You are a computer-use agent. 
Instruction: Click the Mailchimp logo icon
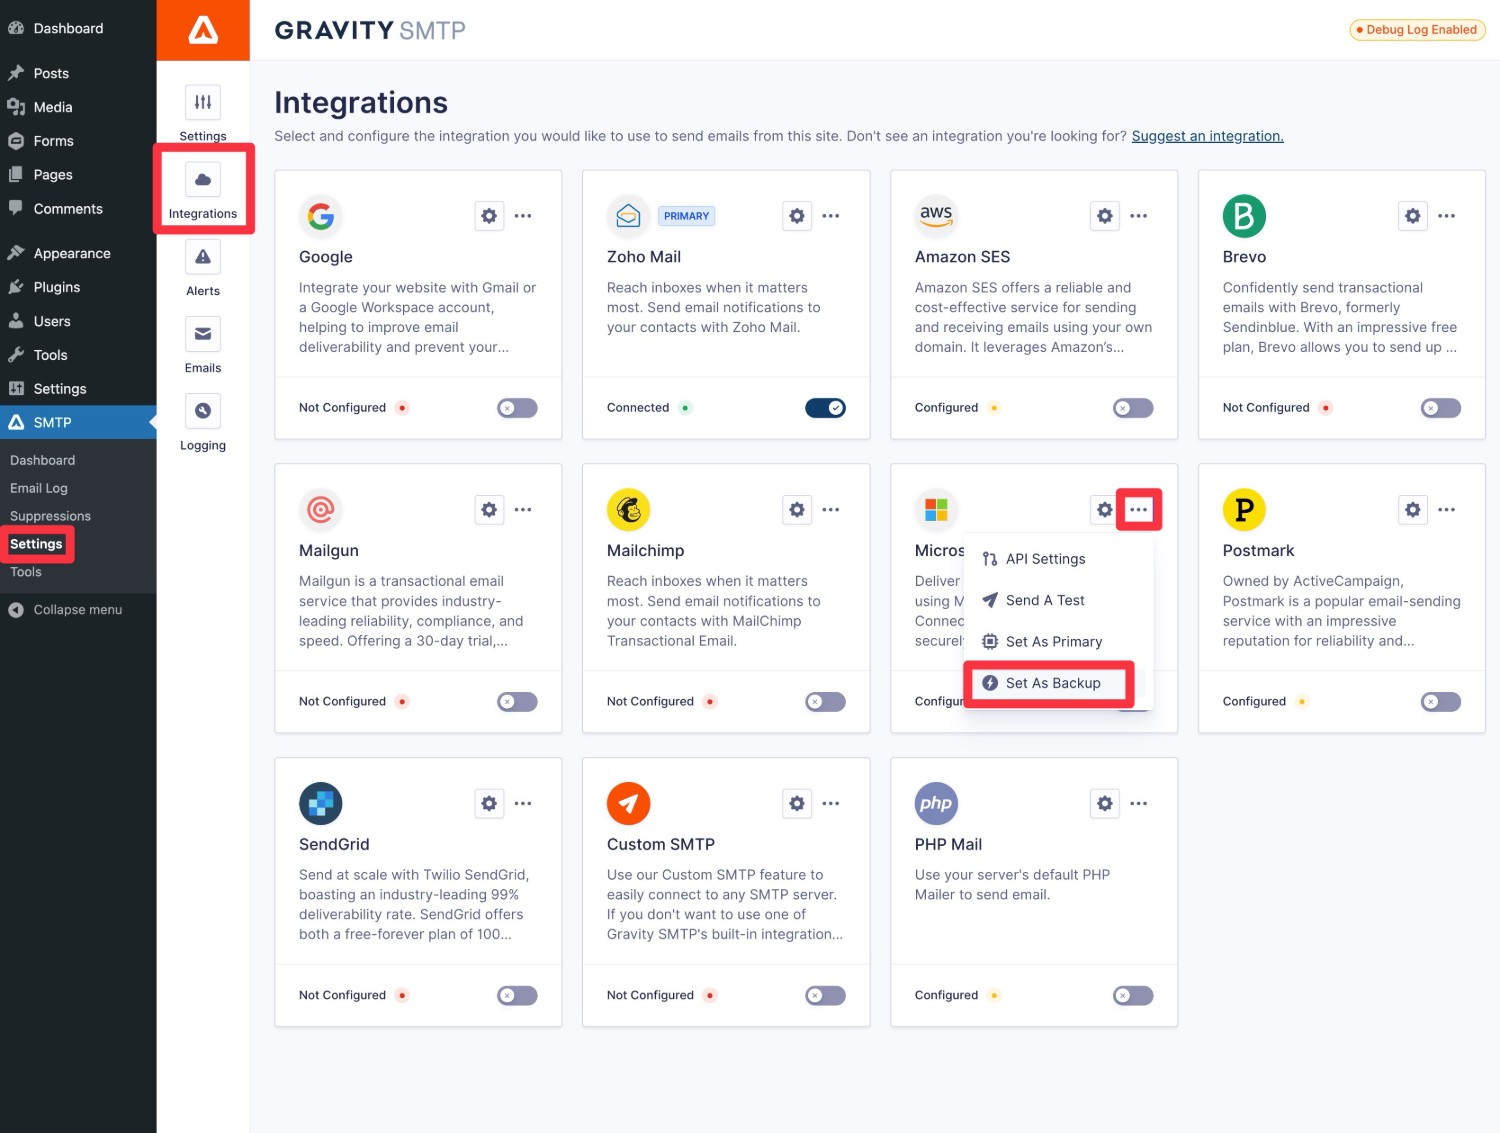[x=629, y=510]
